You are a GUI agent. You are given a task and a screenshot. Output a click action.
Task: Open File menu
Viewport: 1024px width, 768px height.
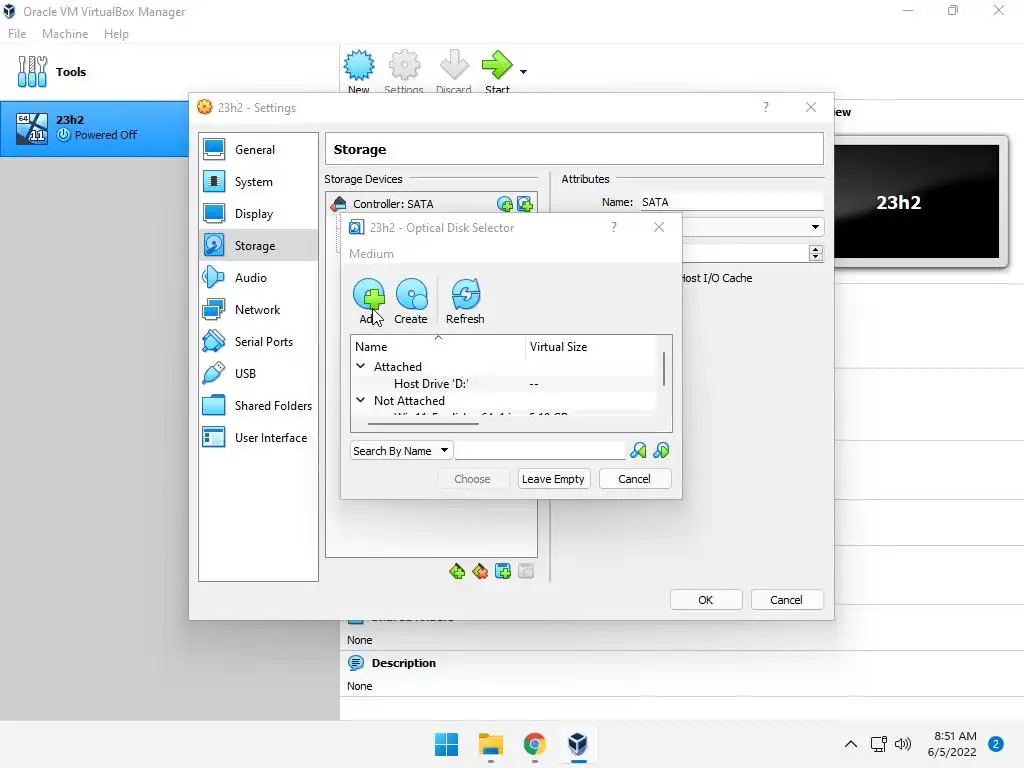click(17, 34)
